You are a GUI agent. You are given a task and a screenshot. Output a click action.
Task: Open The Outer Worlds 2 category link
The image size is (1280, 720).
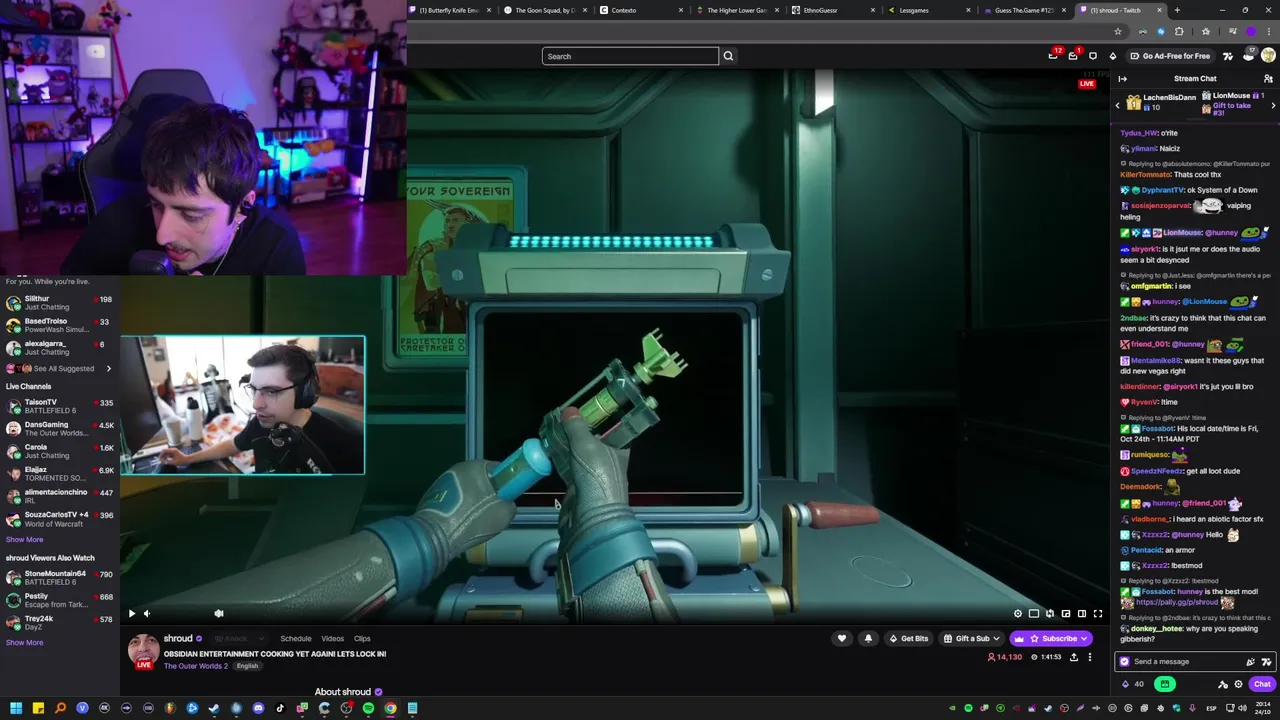196,666
